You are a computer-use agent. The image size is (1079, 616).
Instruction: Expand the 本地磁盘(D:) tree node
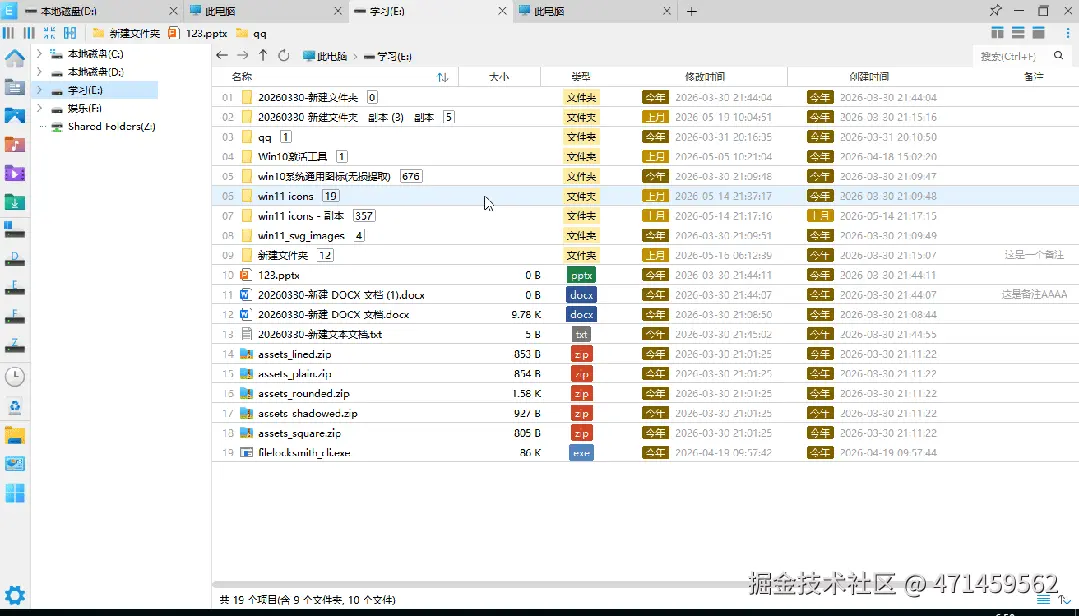coord(39,72)
